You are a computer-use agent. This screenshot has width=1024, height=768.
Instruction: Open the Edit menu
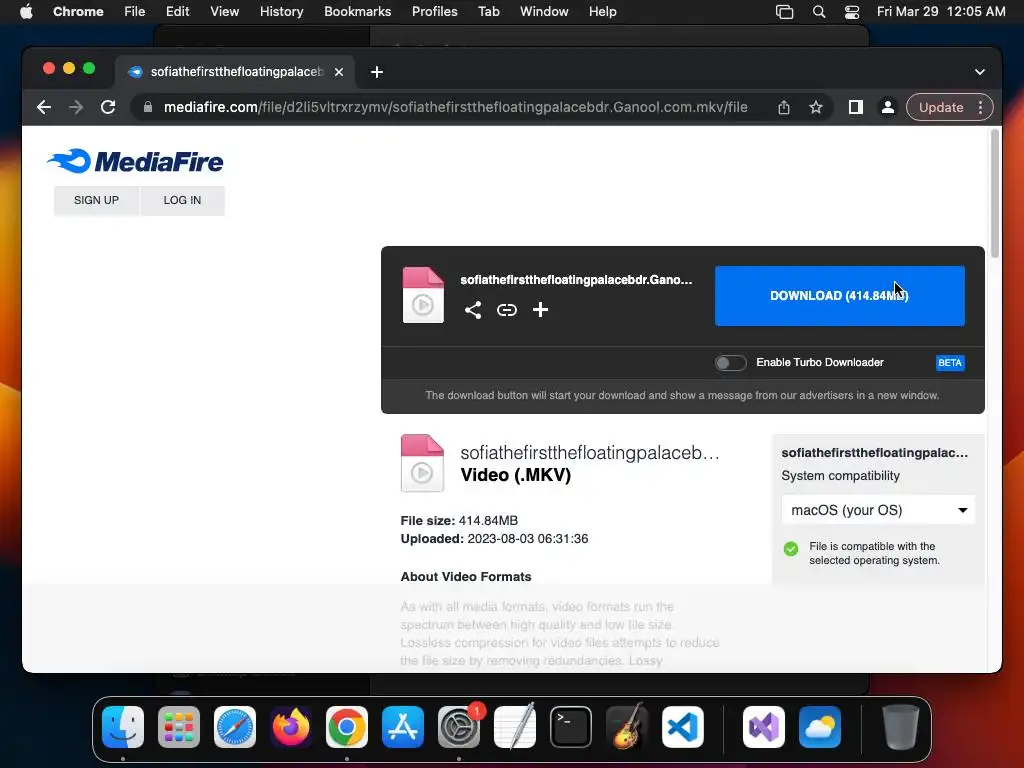(177, 12)
